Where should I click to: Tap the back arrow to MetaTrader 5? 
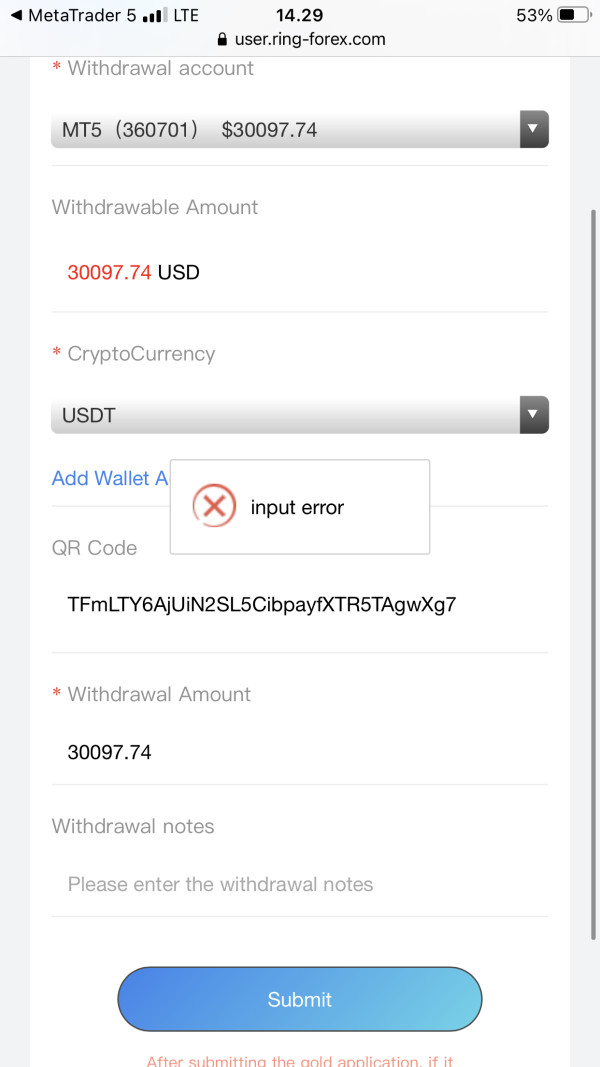pyautogui.click(x=17, y=15)
